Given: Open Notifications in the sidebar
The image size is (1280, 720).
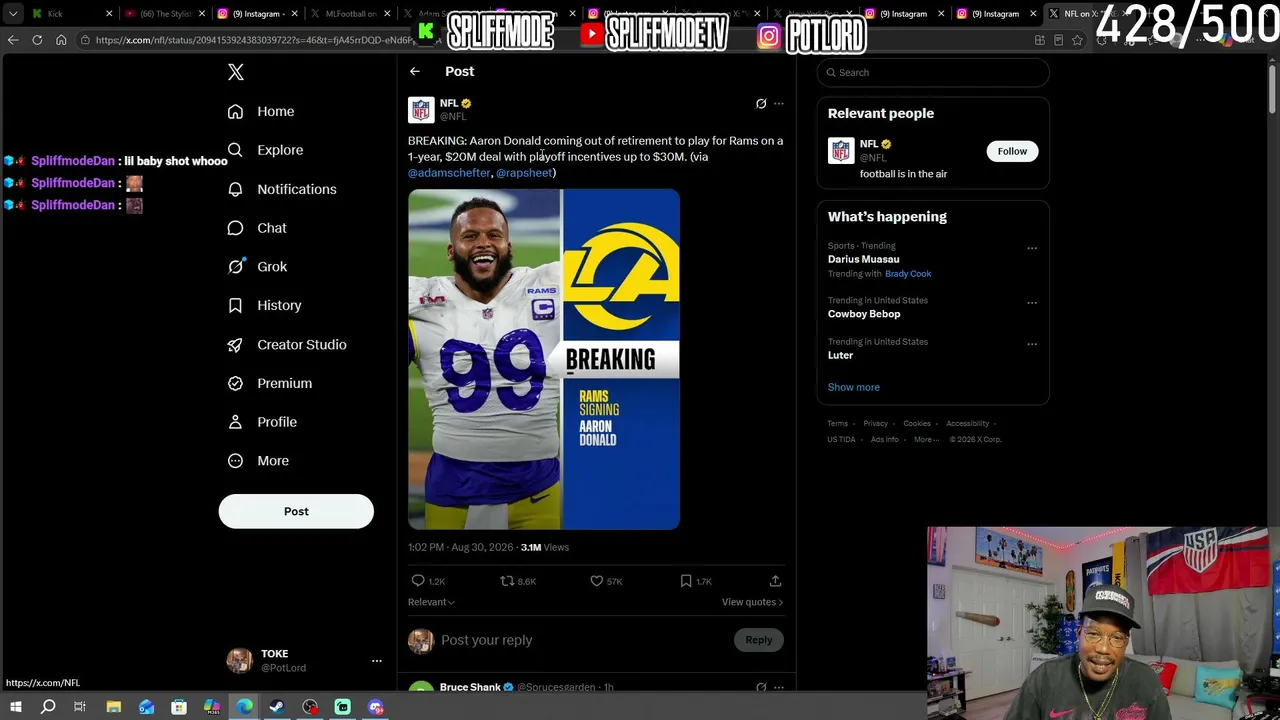Looking at the screenshot, I should (x=282, y=189).
